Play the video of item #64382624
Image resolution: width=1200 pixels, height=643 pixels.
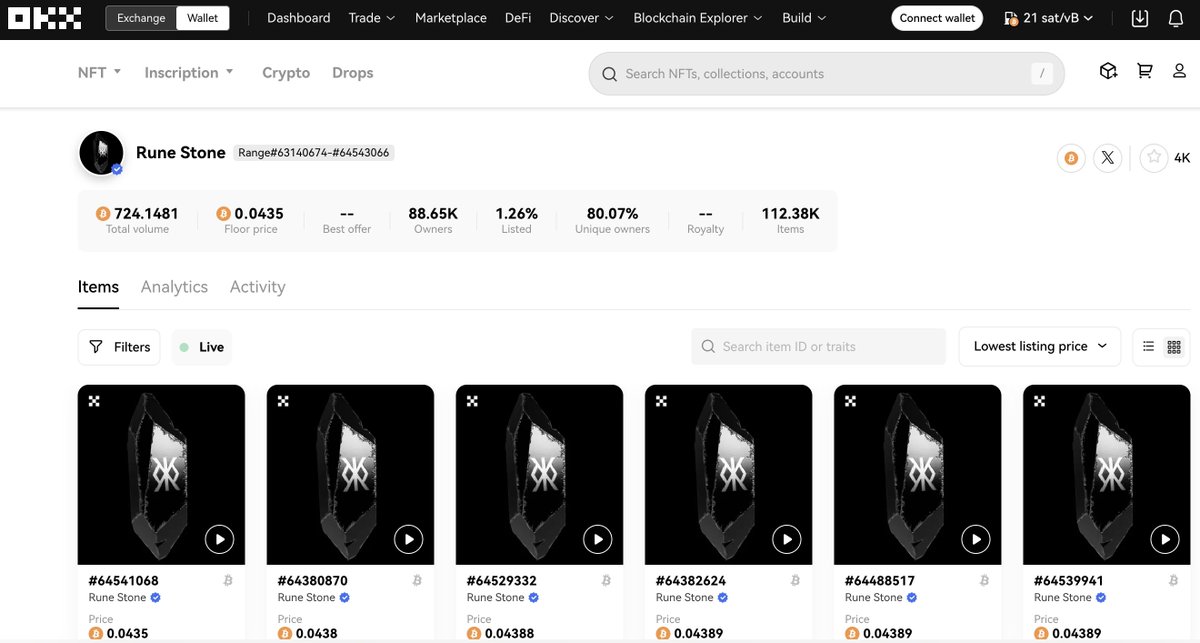pyautogui.click(x=786, y=540)
